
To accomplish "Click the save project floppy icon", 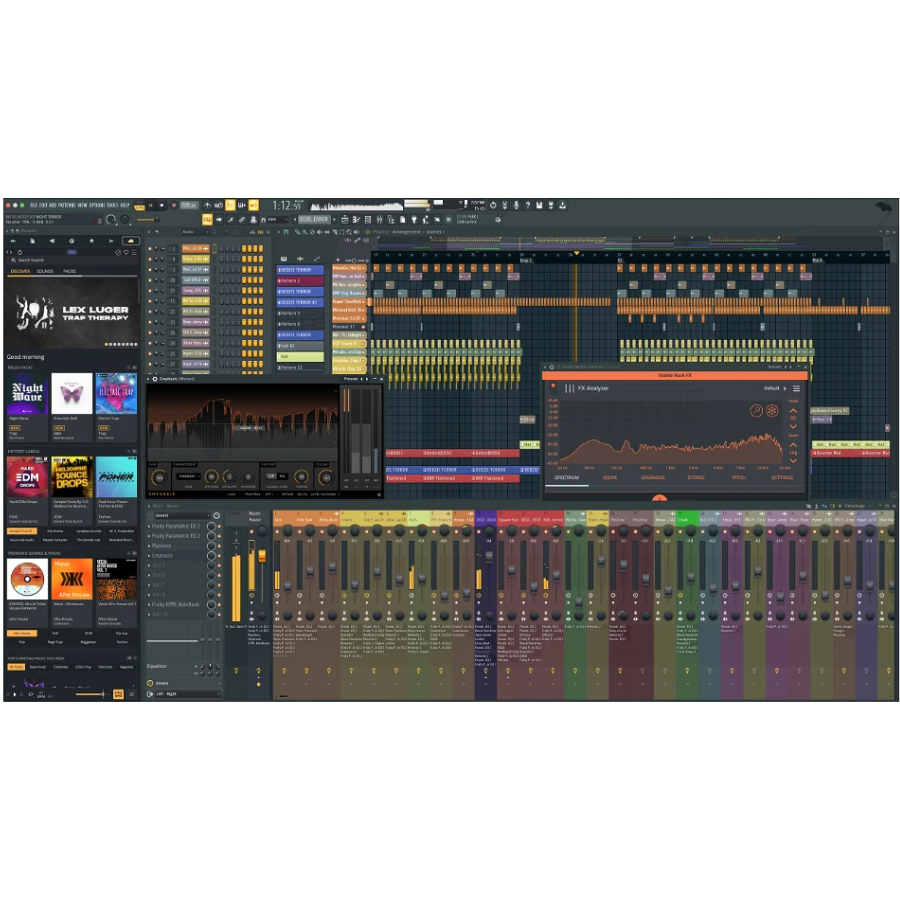I will pos(539,205).
